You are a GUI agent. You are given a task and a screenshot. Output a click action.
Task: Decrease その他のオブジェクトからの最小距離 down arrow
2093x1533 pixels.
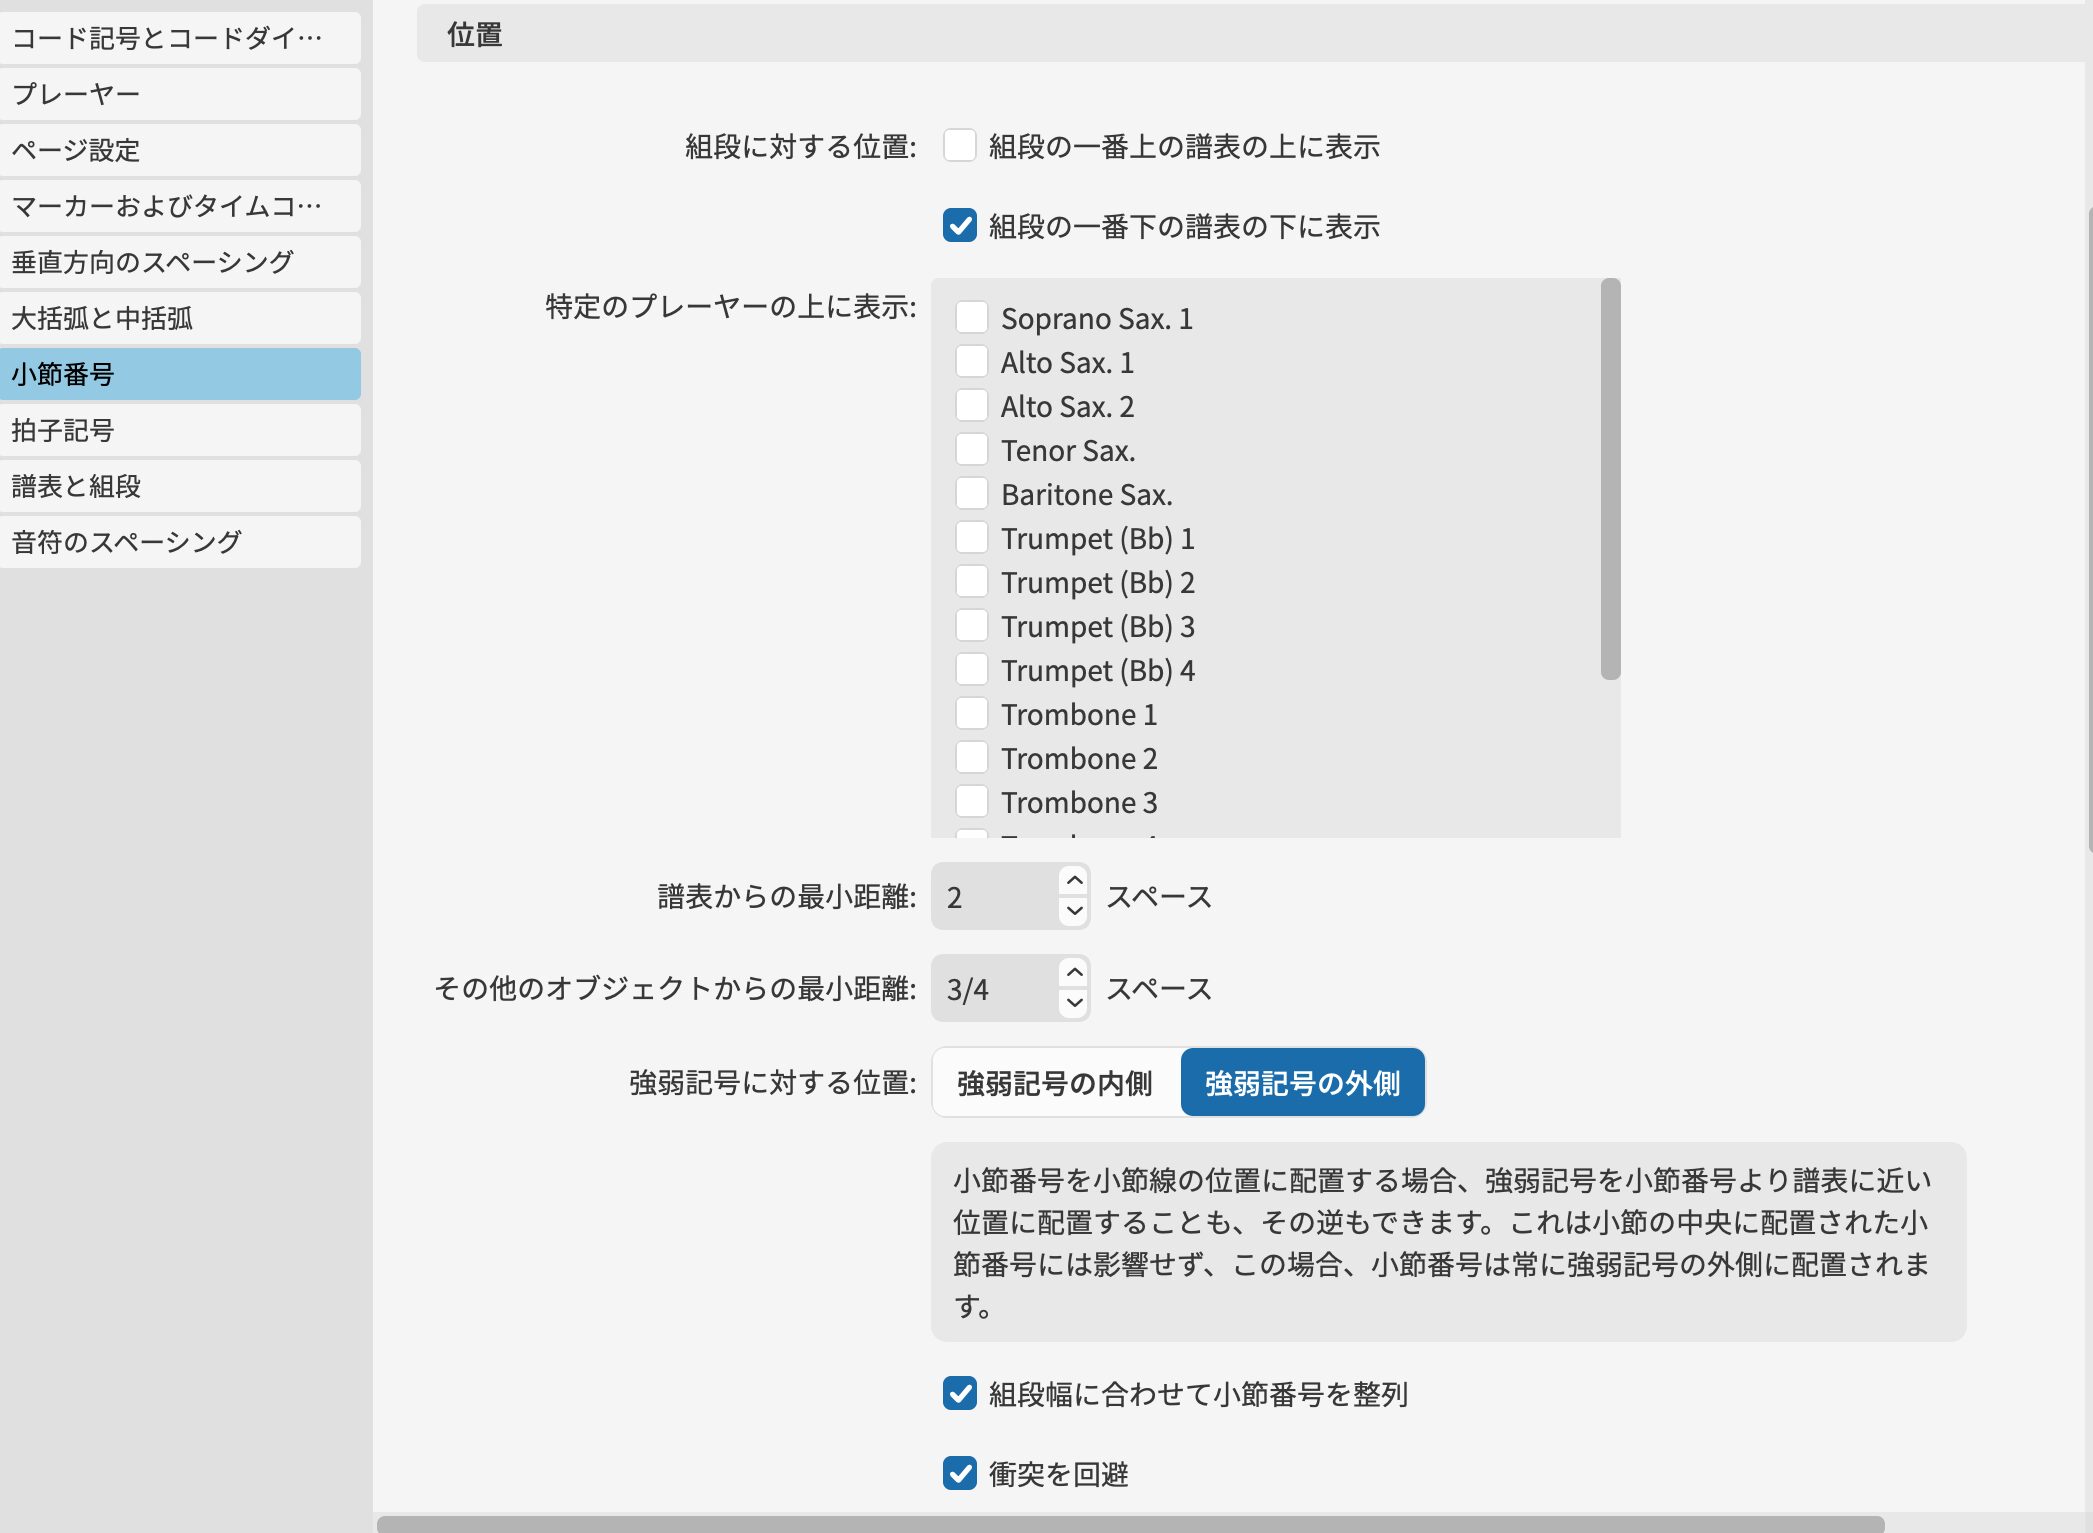[1074, 1003]
